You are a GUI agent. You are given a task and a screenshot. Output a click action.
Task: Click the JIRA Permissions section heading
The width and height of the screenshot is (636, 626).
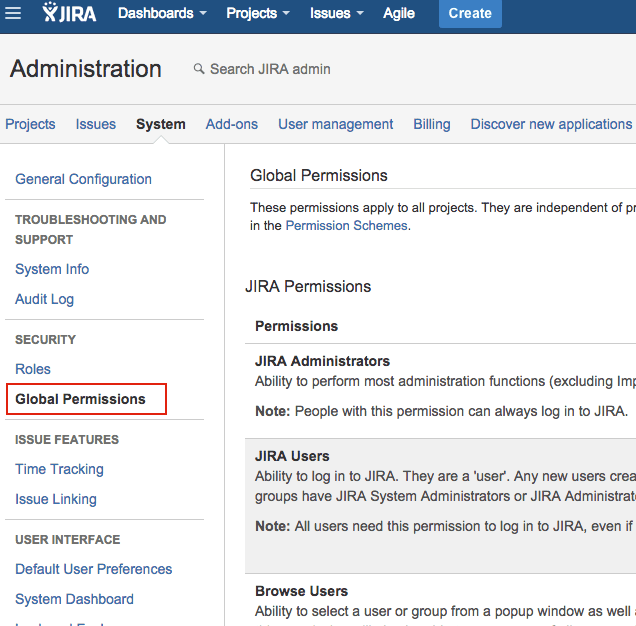pos(308,286)
